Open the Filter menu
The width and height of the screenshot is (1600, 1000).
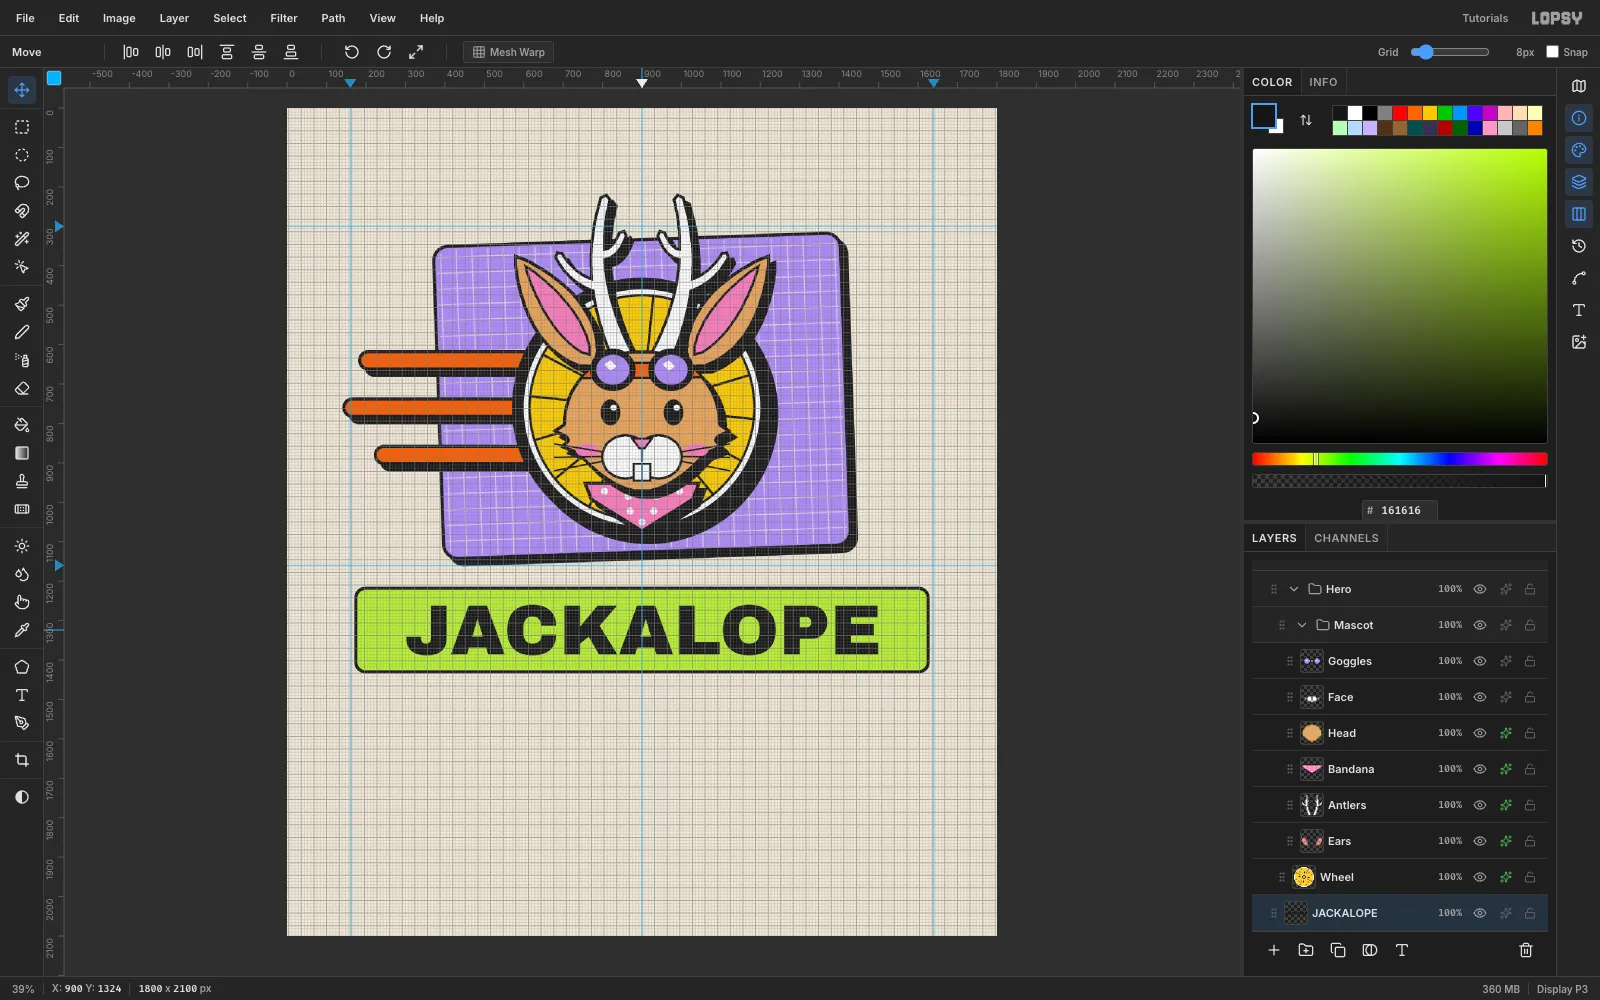click(284, 18)
